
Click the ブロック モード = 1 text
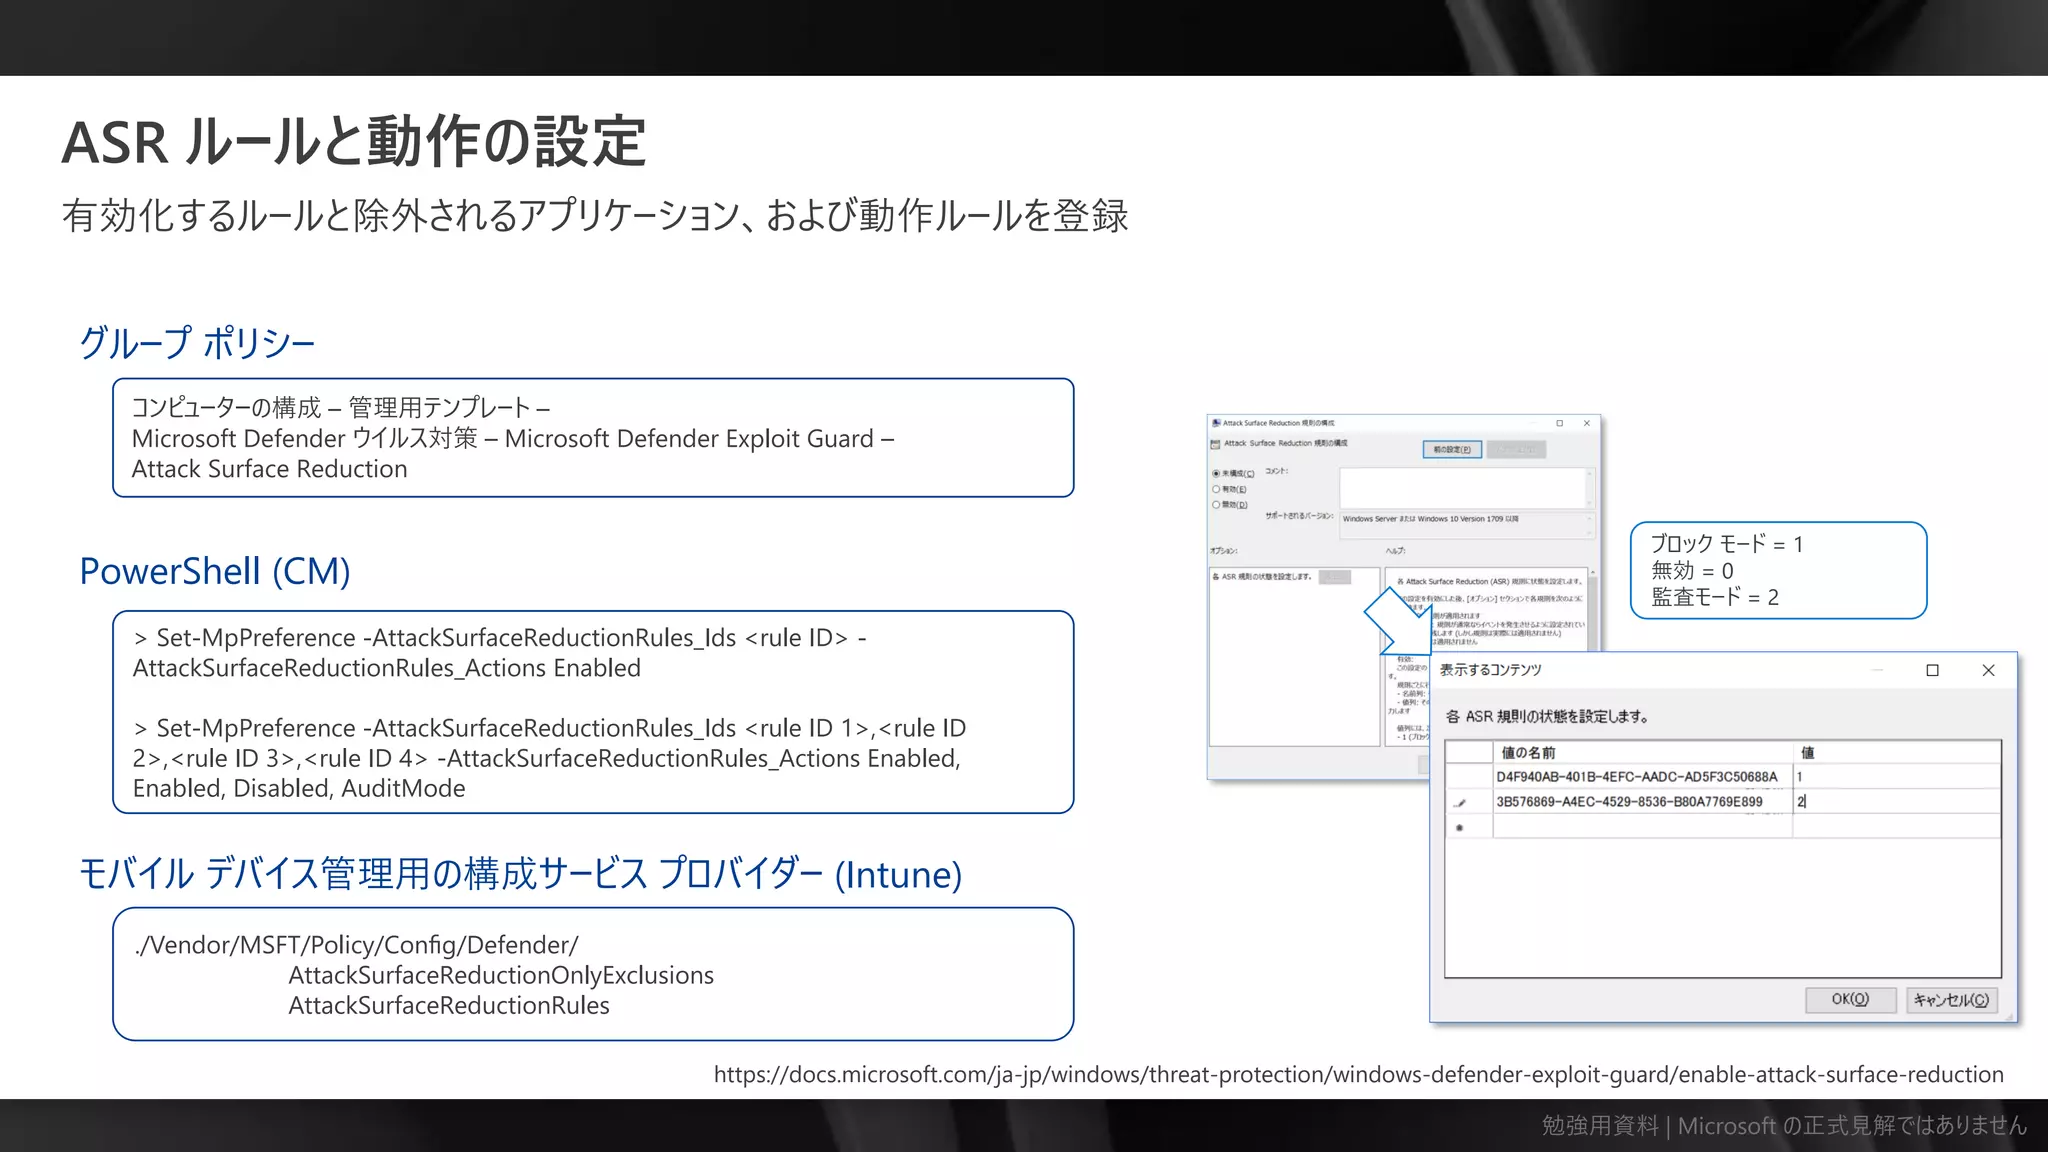coord(1727,544)
